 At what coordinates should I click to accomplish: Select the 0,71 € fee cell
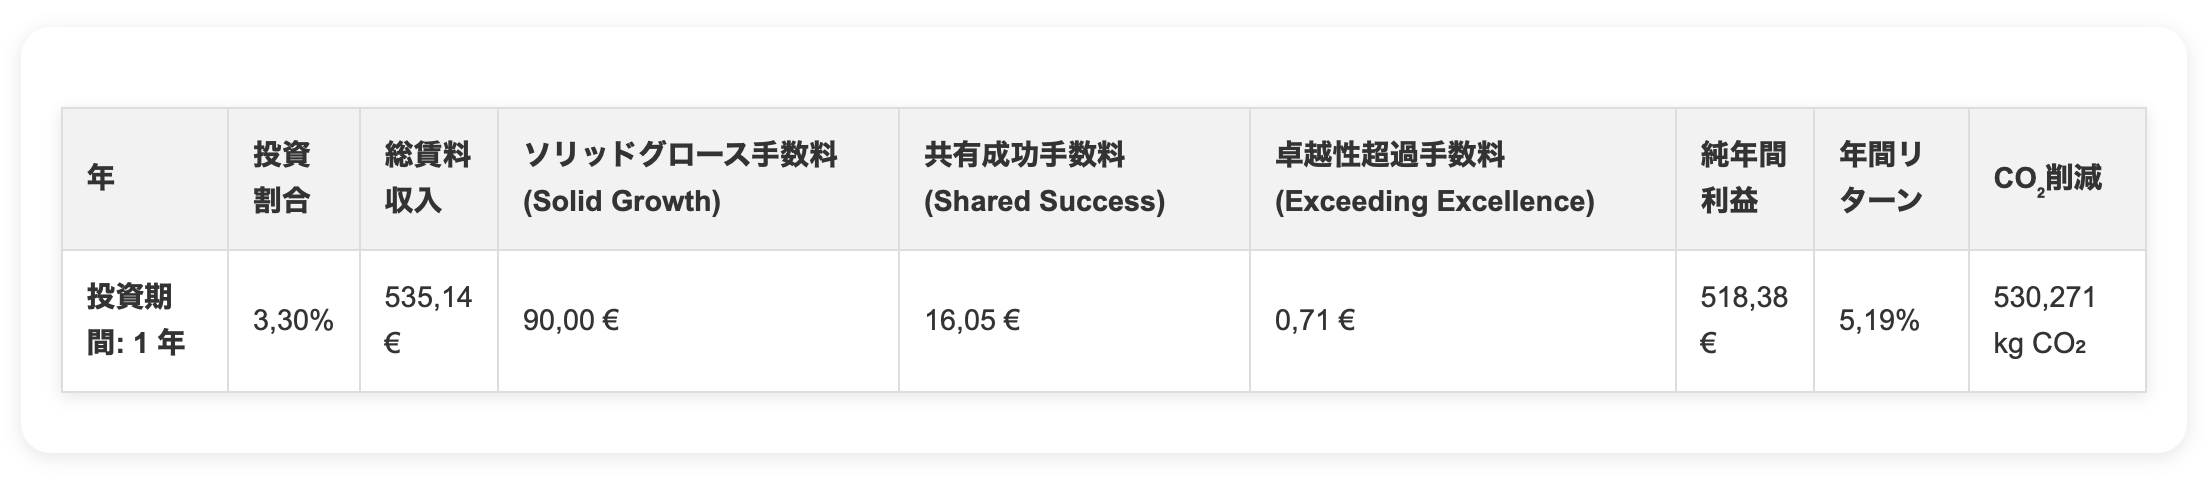coord(1314,321)
